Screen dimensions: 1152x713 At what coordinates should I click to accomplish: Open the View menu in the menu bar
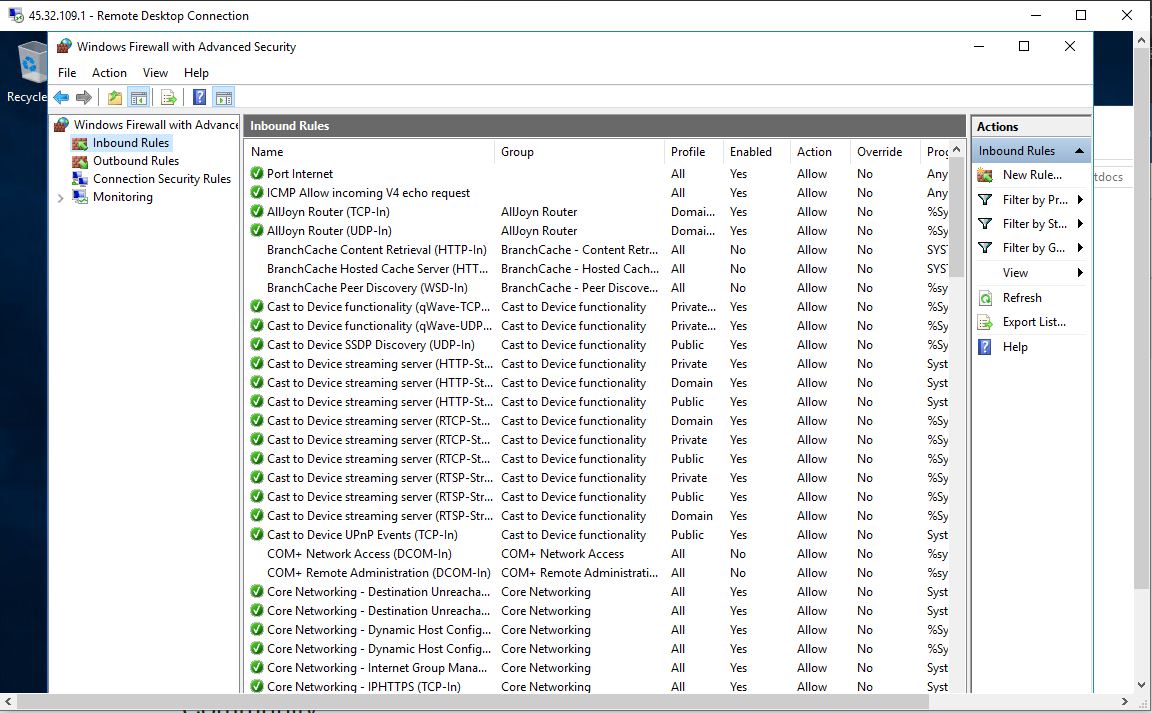point(155,73)
